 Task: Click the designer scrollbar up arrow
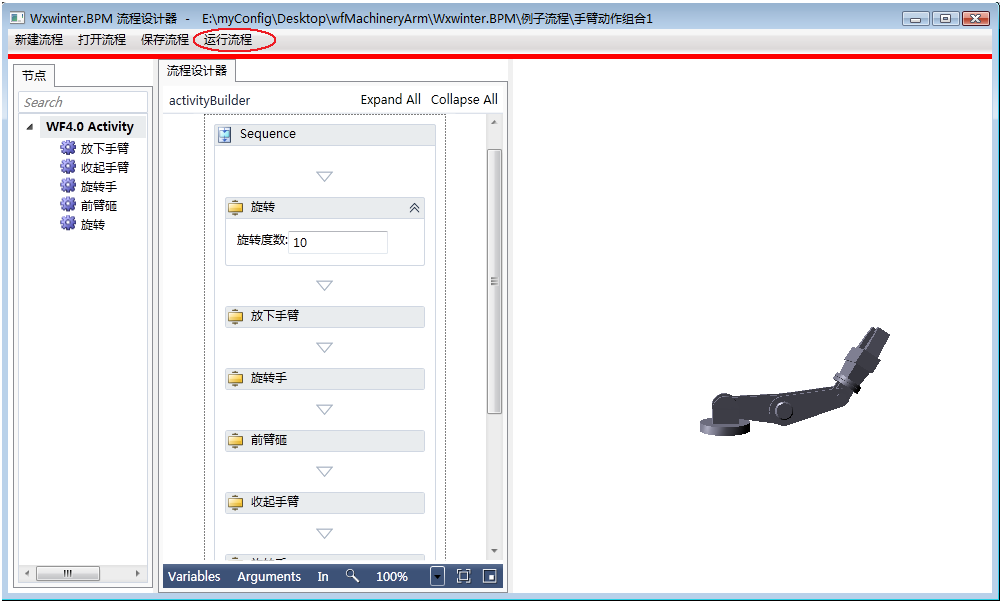click(494, 122)
